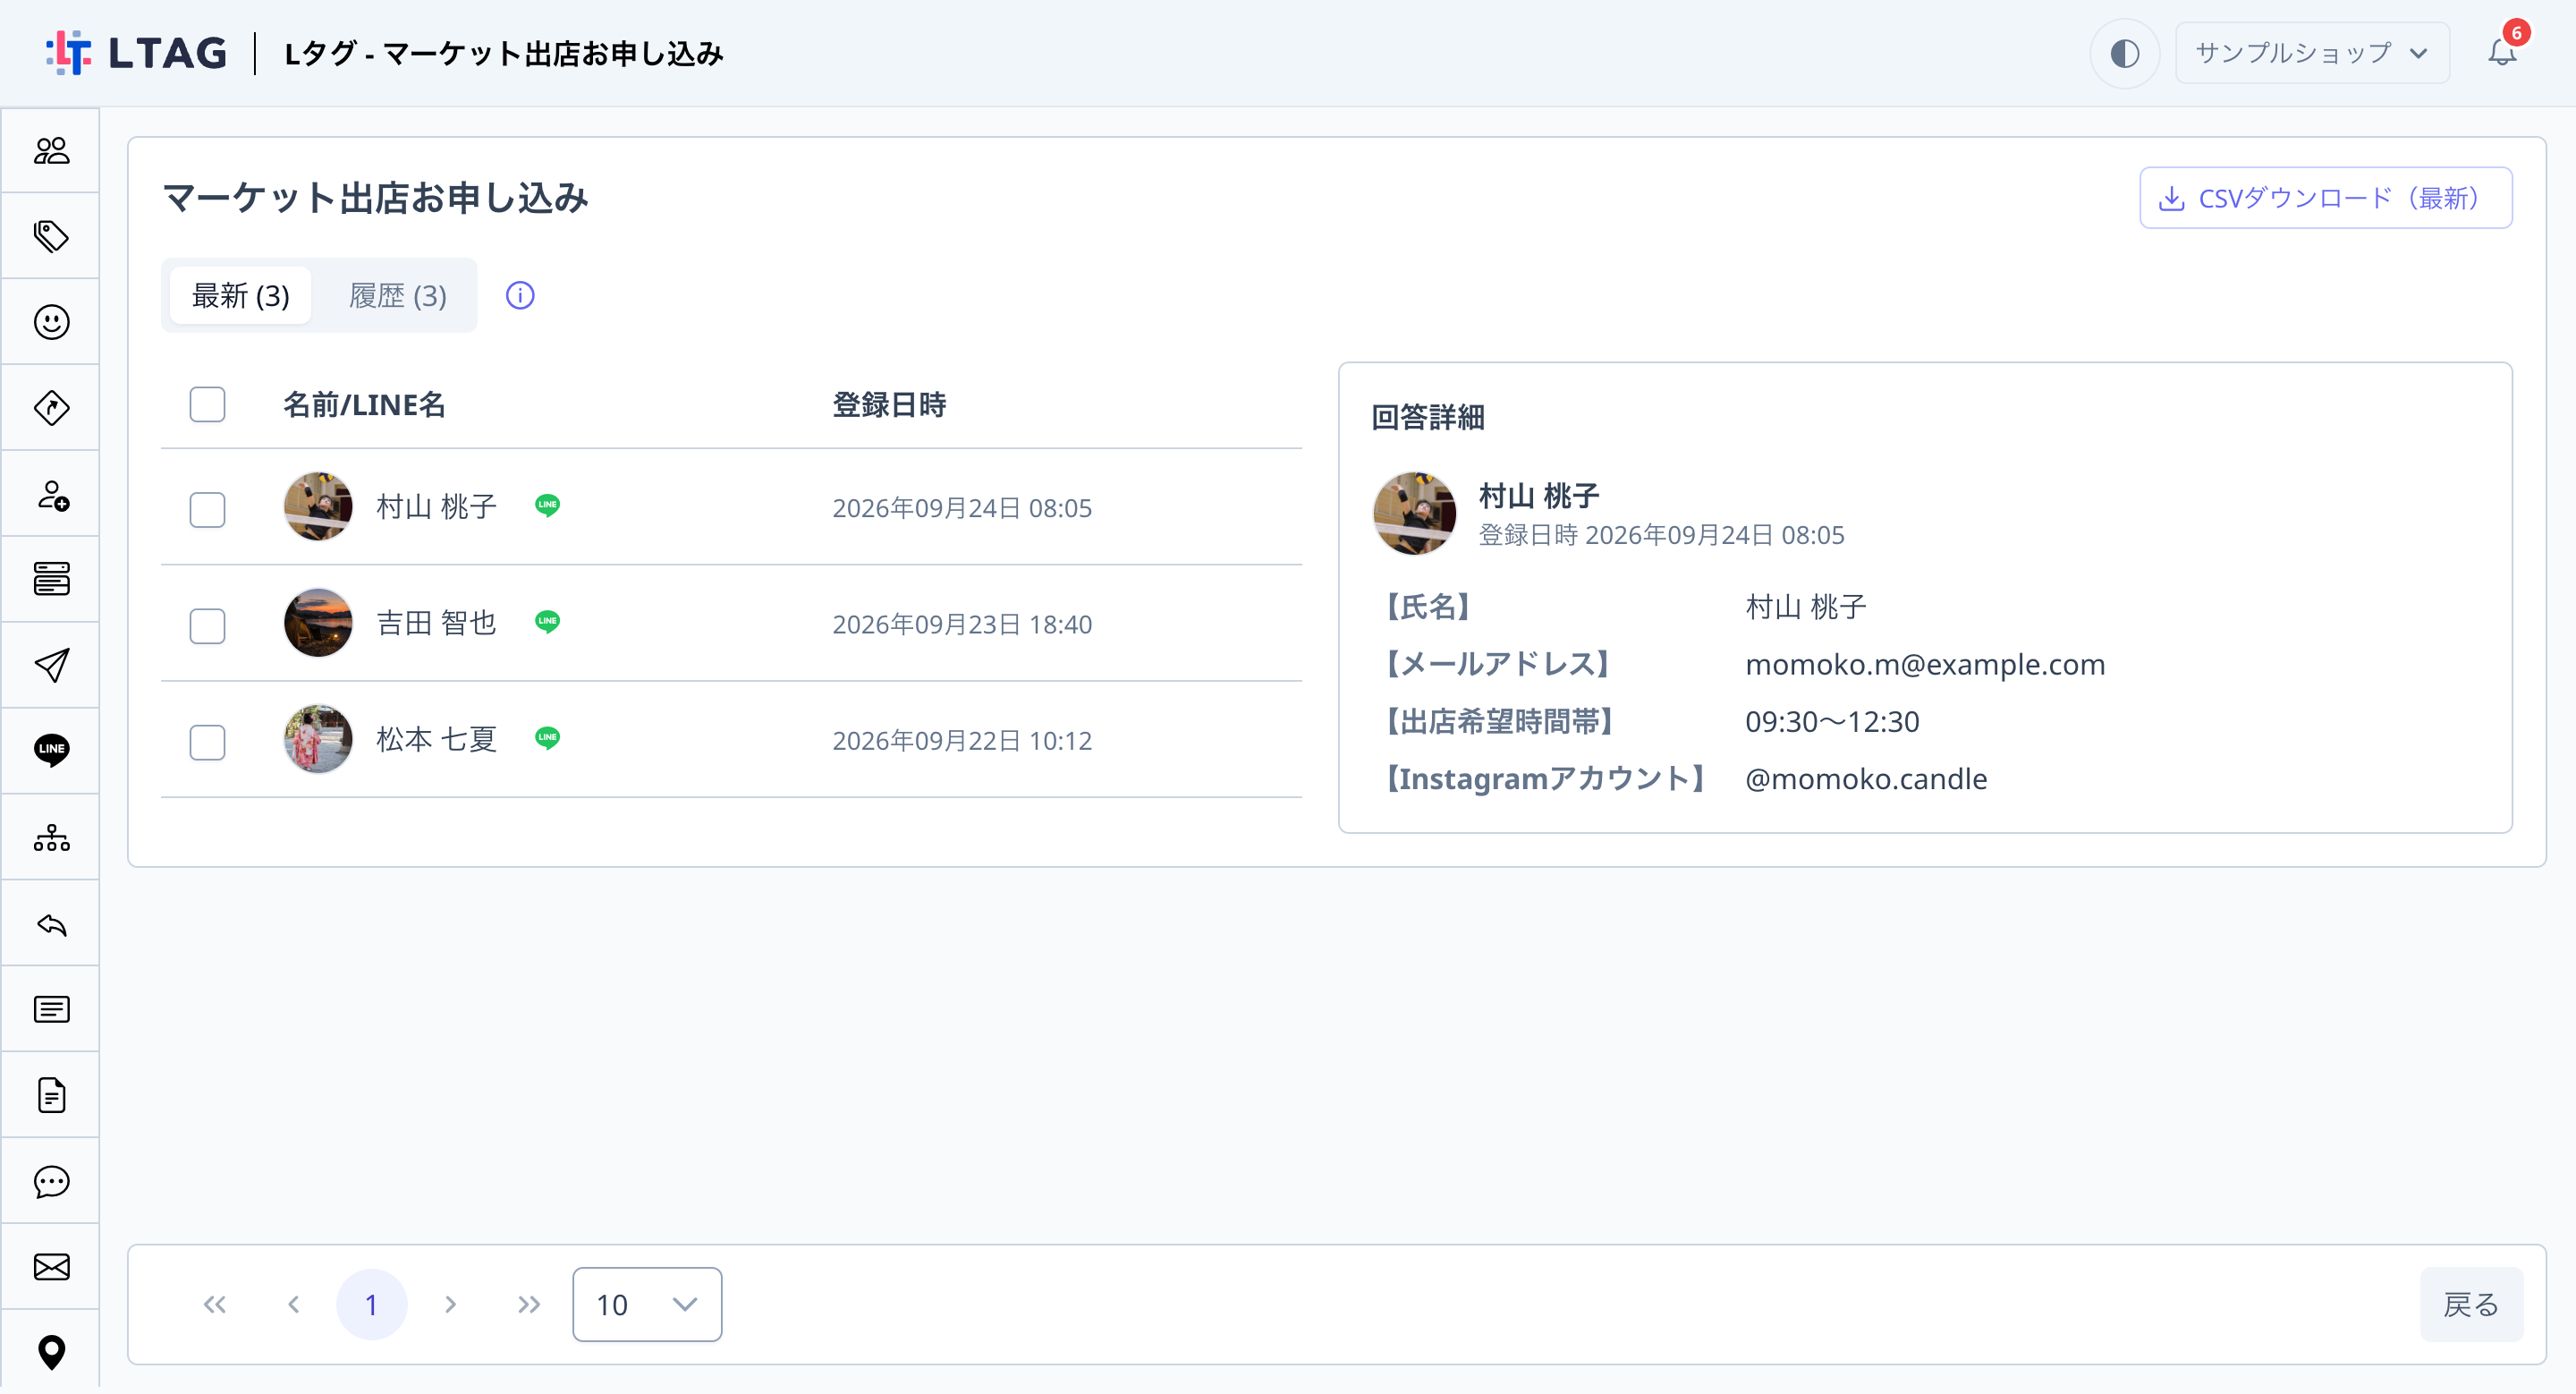Open the document file sidebar icon
Image resolution: width=2576 pixels, height=1394 pixels.
[x=51, y=1096]
